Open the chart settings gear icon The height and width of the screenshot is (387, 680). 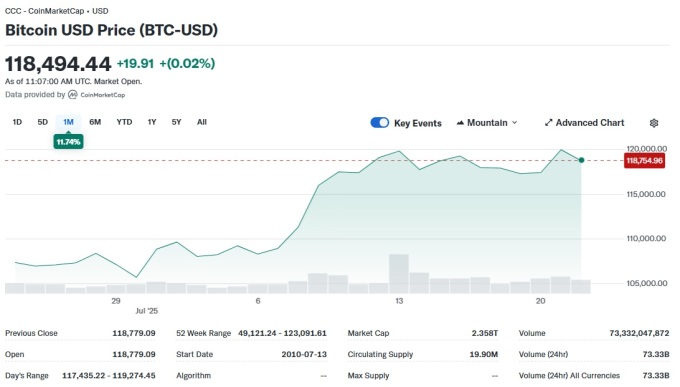pyautogui.click(x=654, y=123)
